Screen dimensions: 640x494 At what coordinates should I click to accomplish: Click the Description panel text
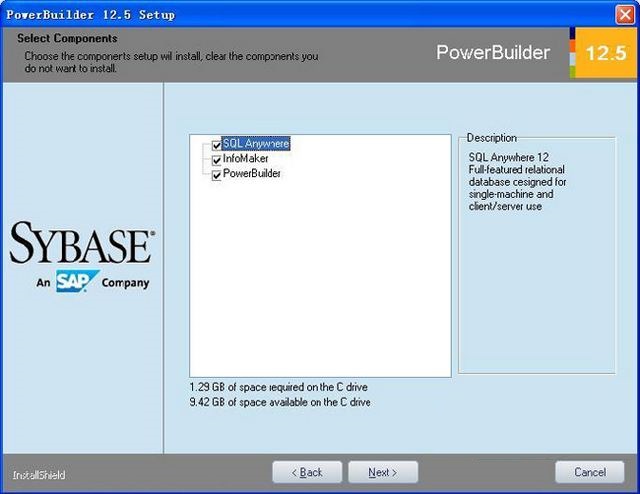pyautogui.click(x=517, y=182)
